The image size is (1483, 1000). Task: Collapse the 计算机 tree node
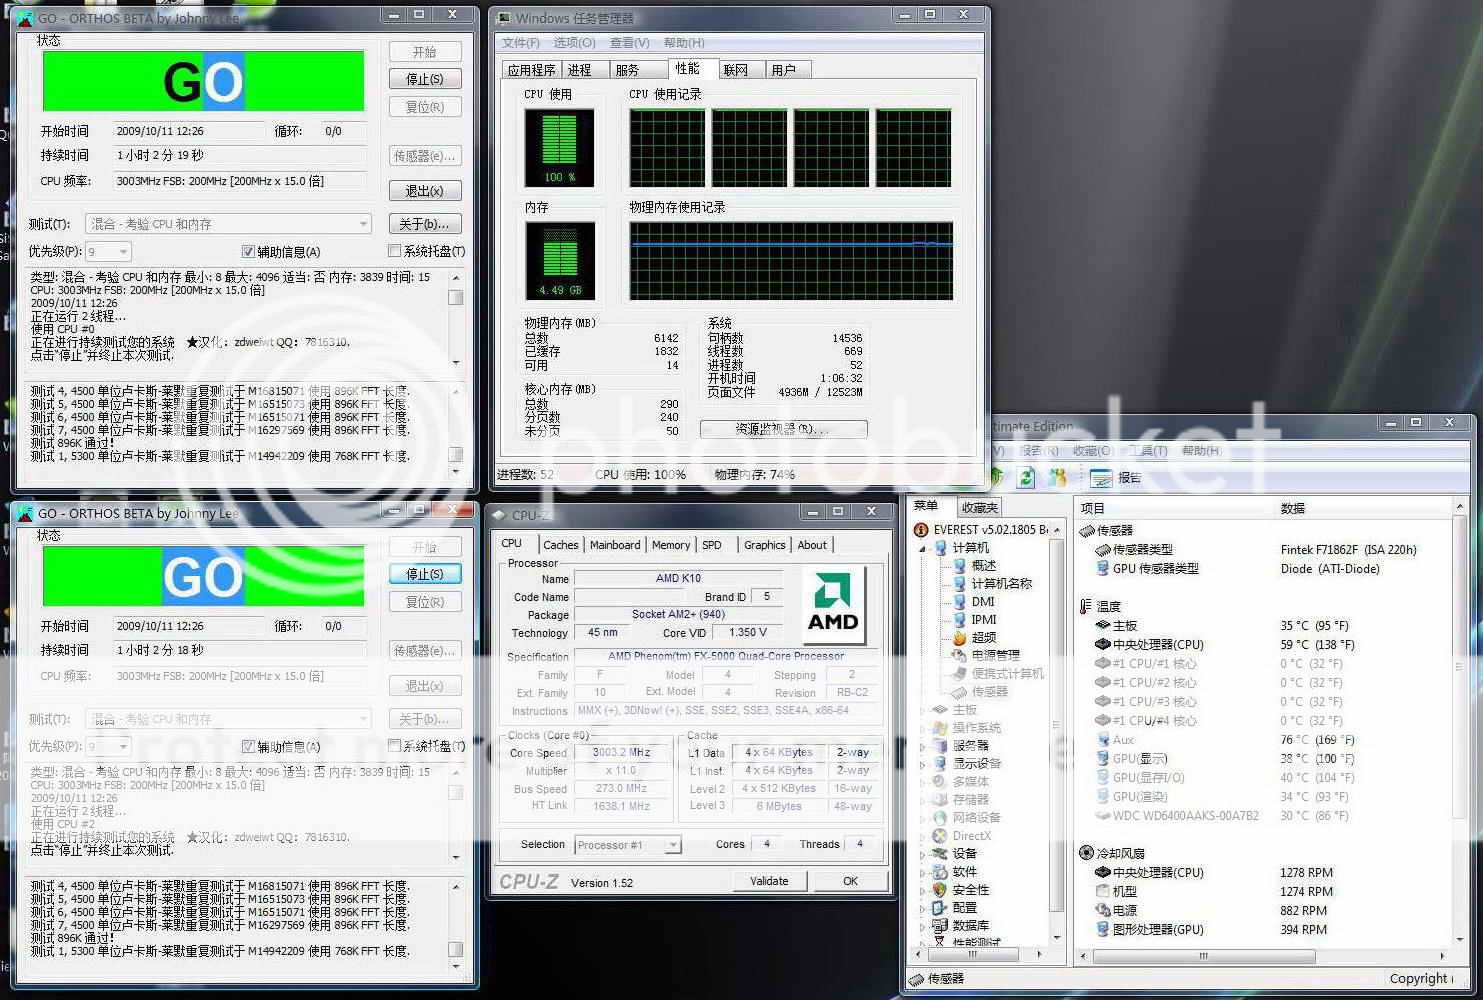tap(923, 548)
